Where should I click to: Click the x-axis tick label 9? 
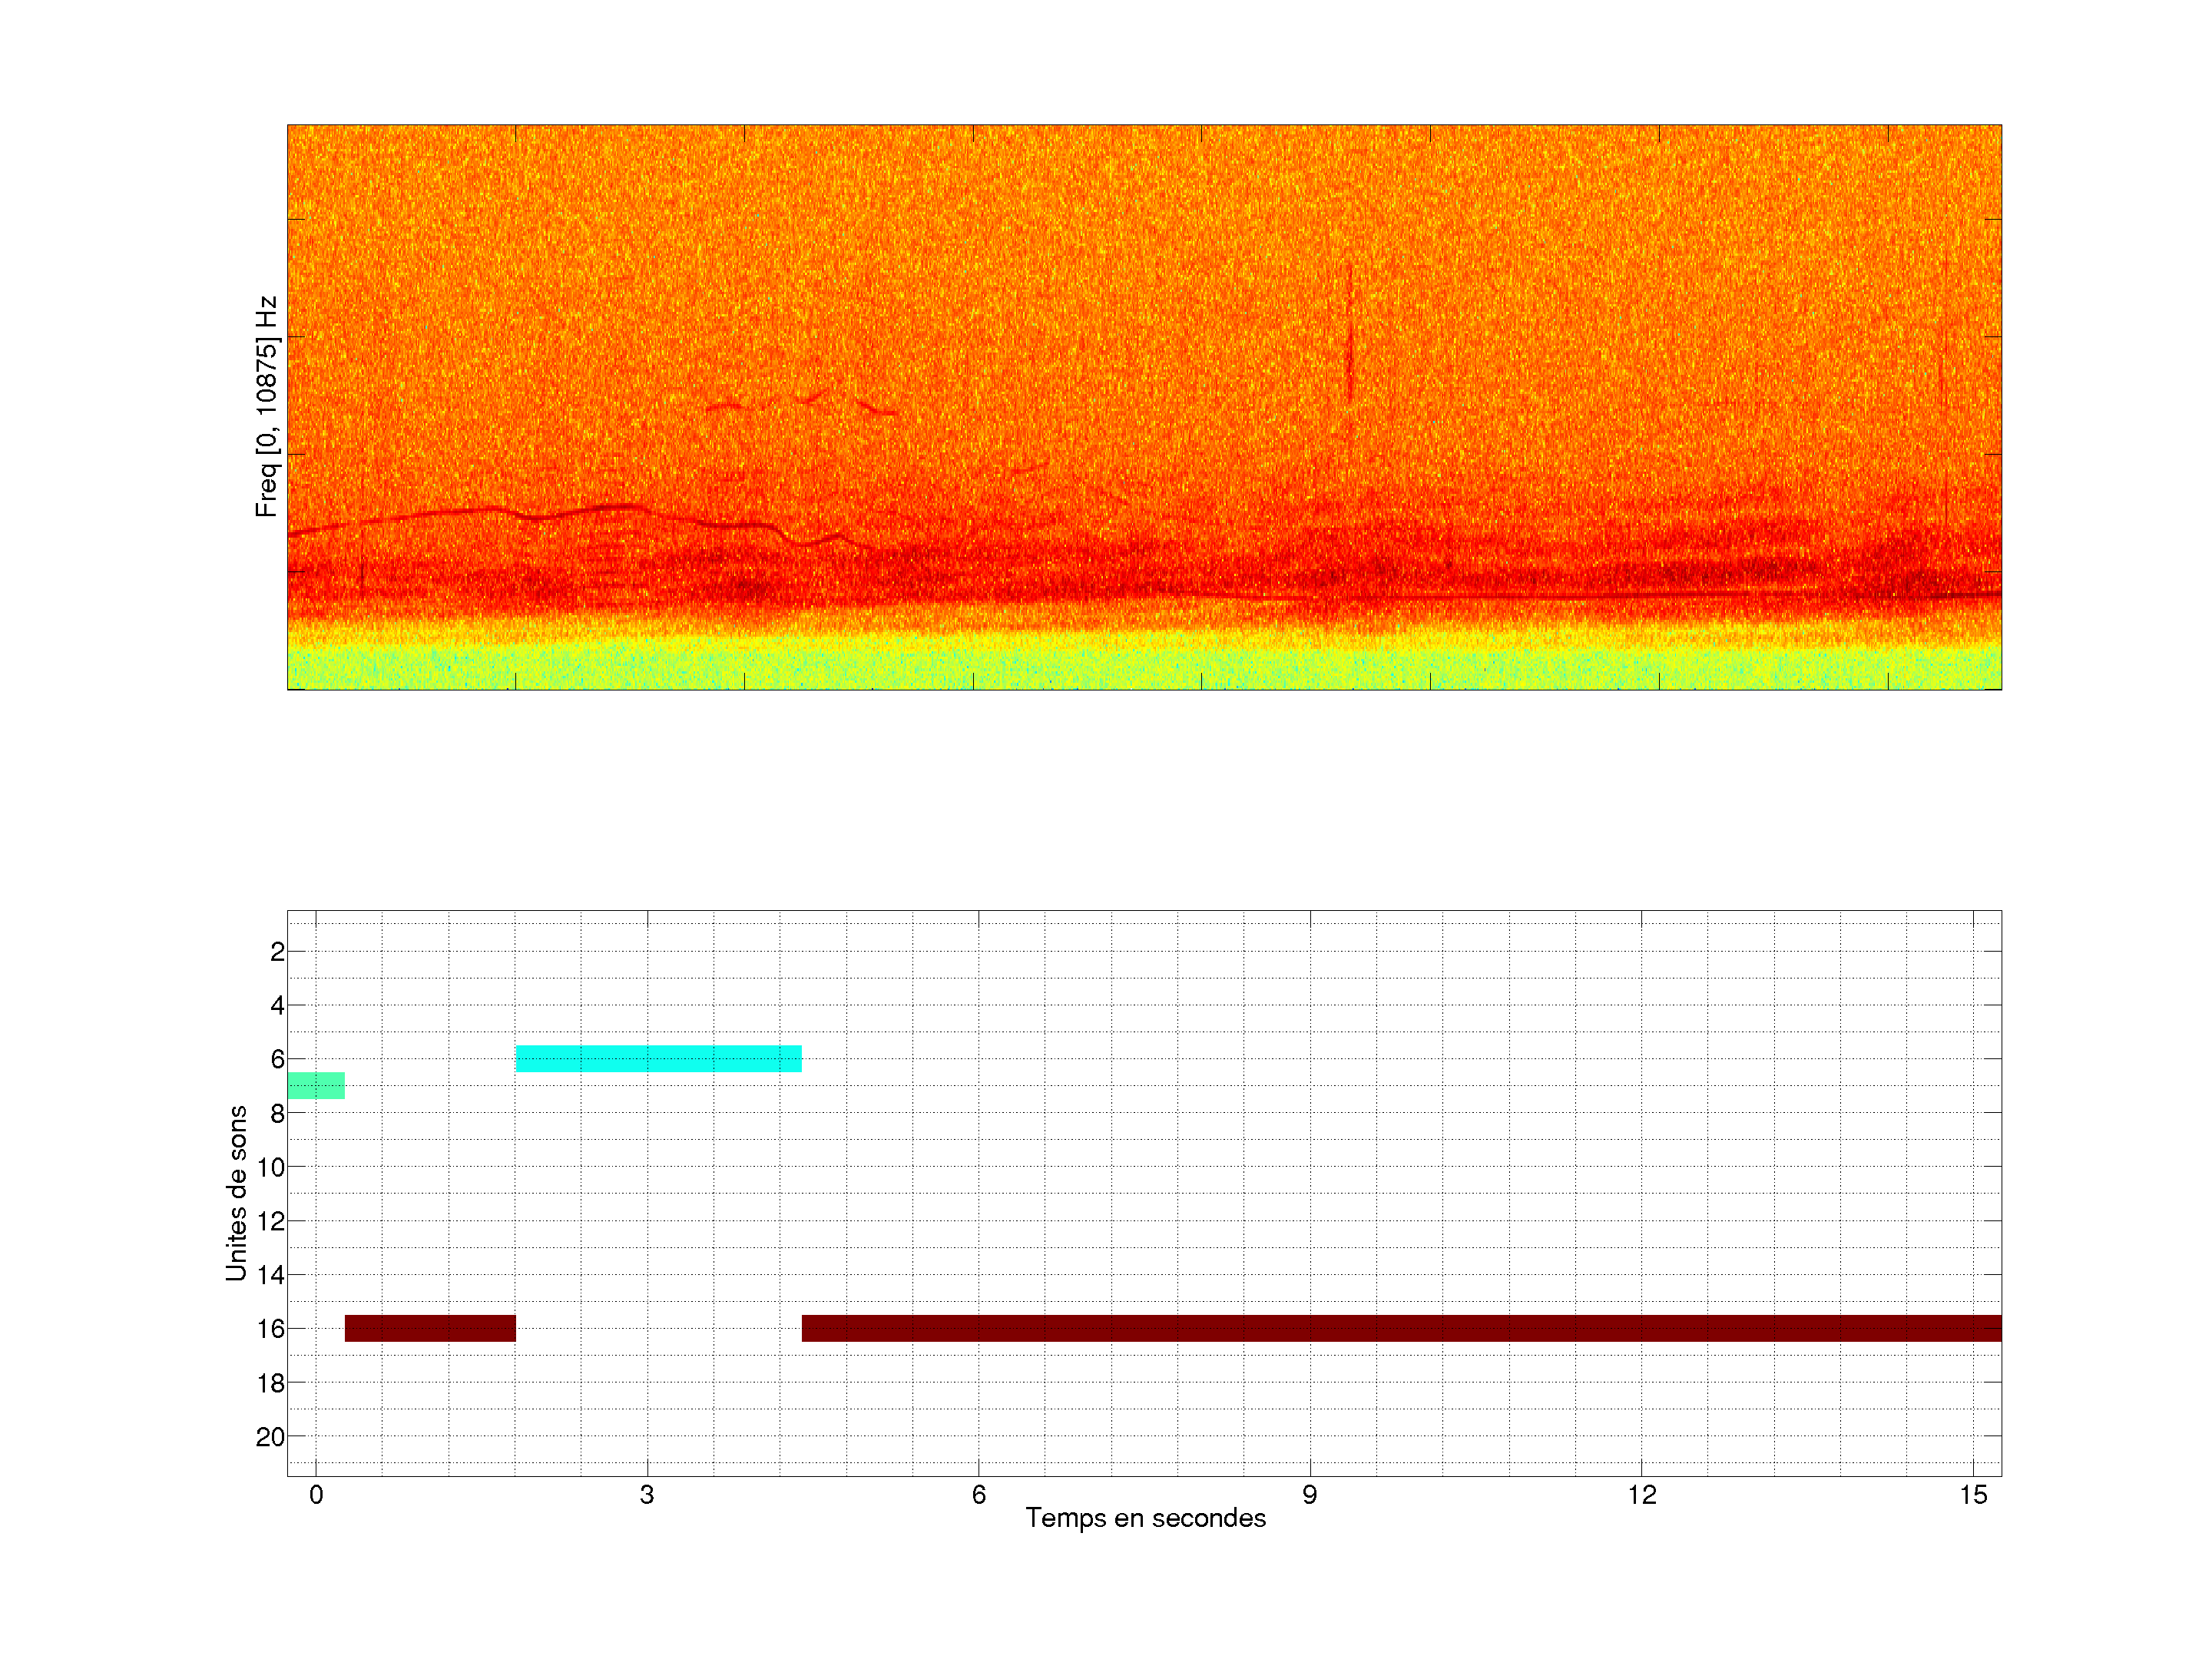pos(1309,1495)
